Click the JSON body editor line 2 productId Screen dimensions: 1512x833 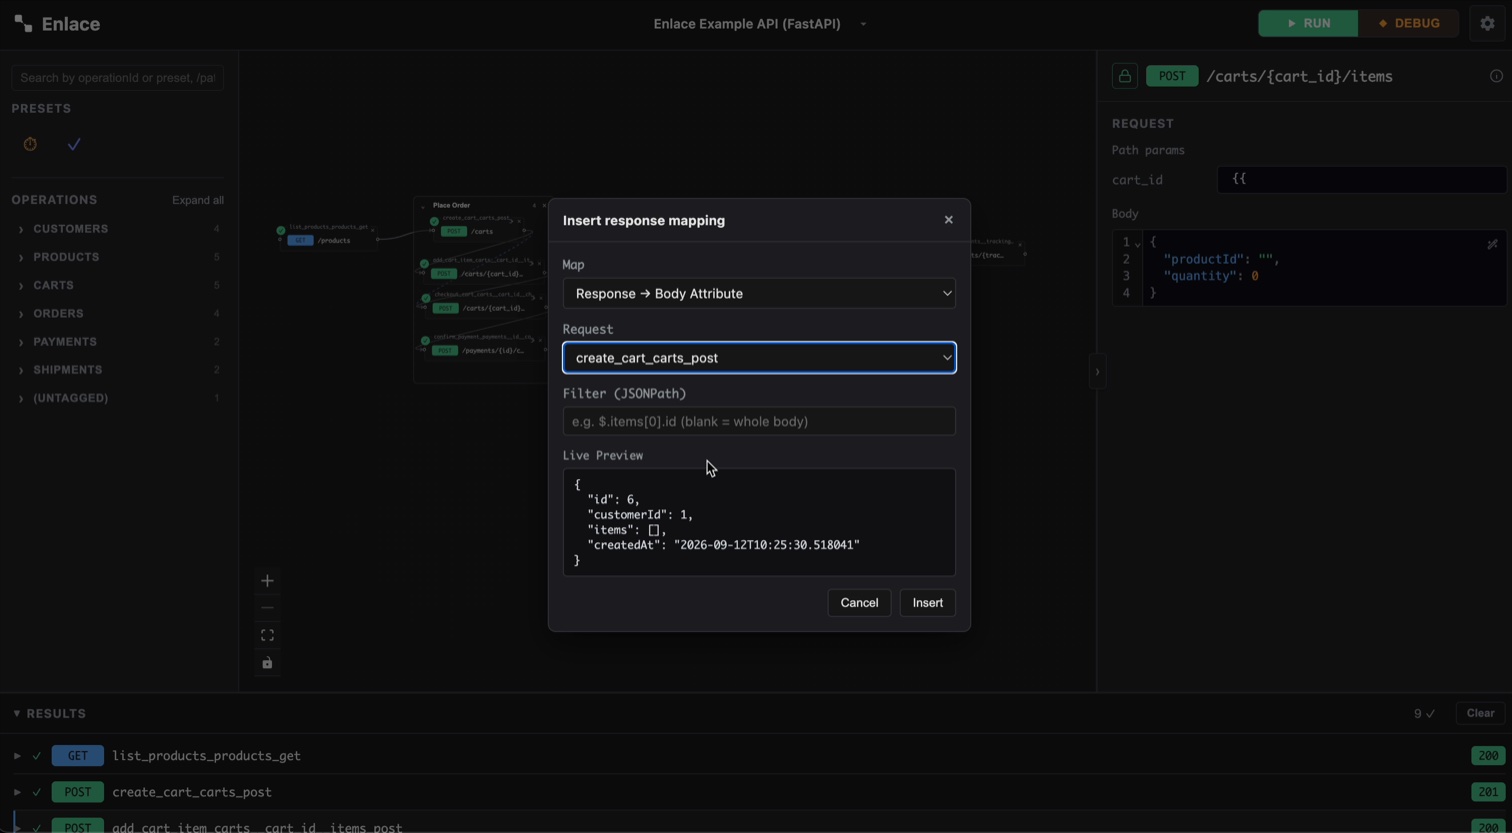(x=1221, y=259)
